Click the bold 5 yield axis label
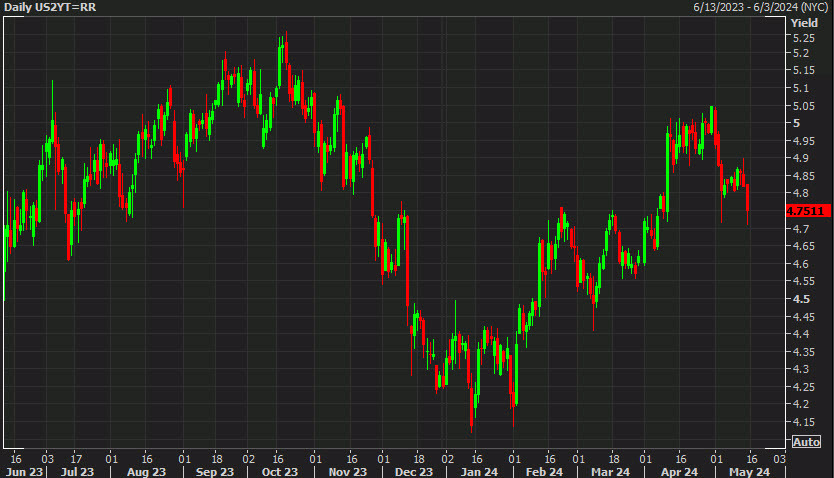Viewport: 834px width, 478px height. coord(796,123)
